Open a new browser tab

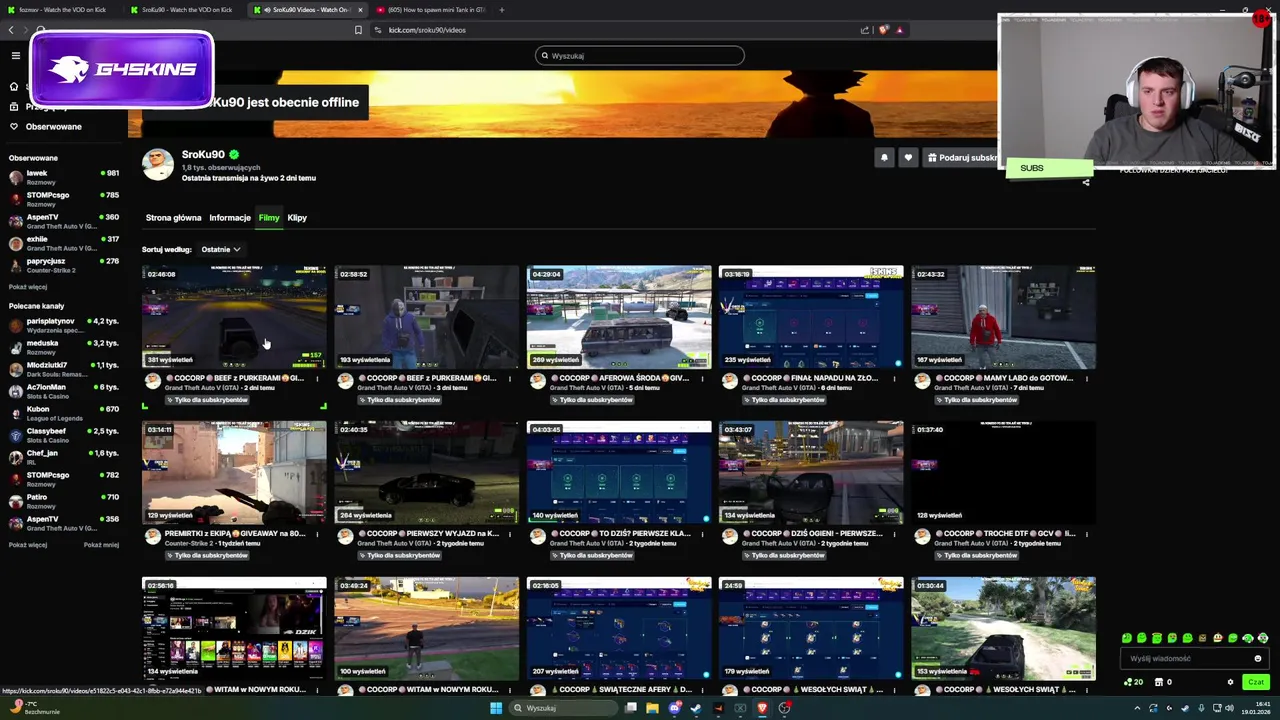(x=502, y=10)
